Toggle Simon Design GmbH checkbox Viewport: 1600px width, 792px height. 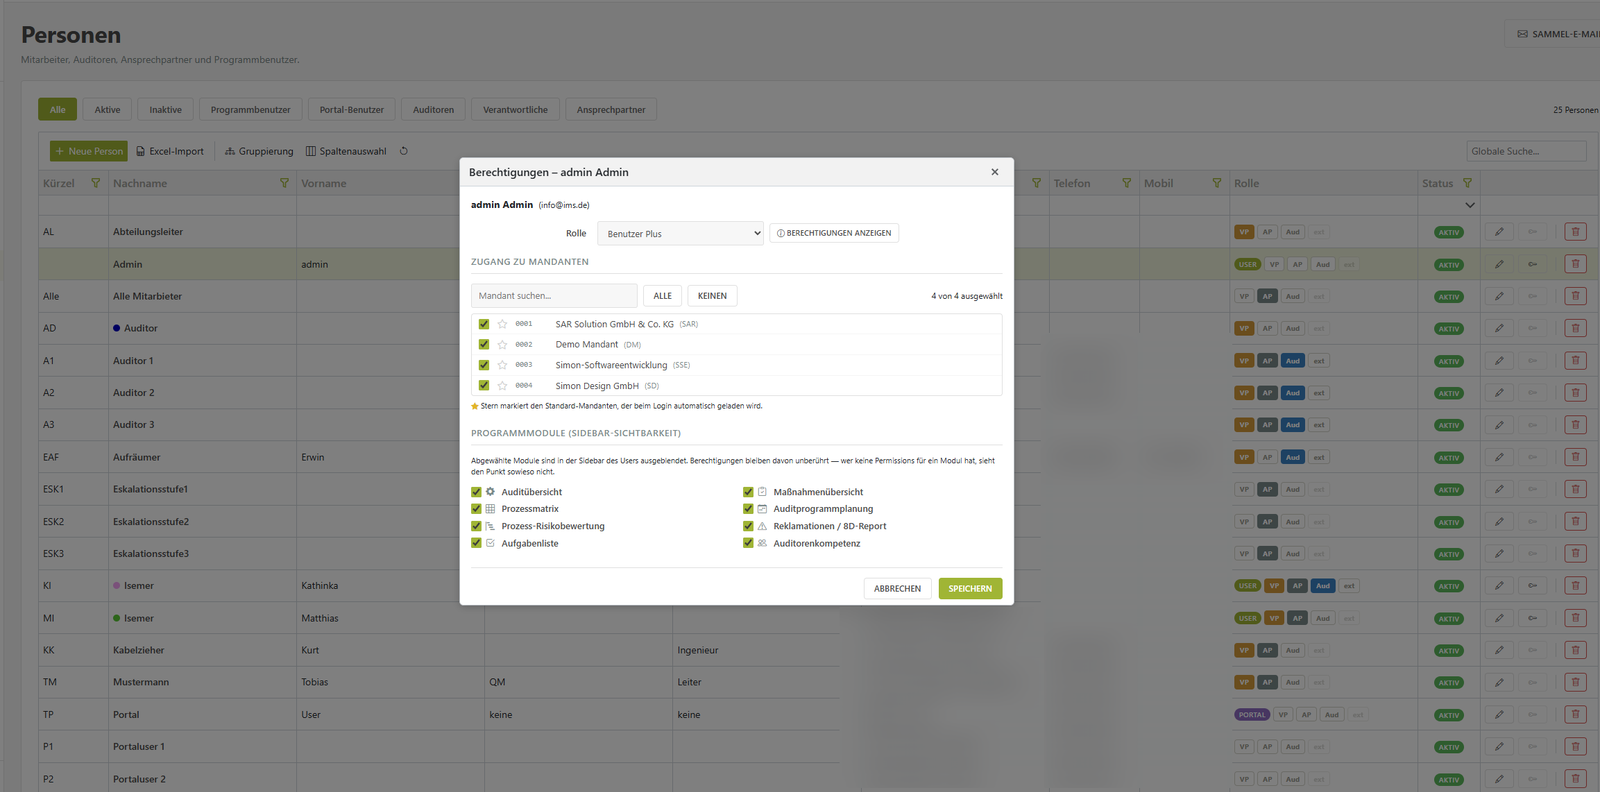pos(484,386)
